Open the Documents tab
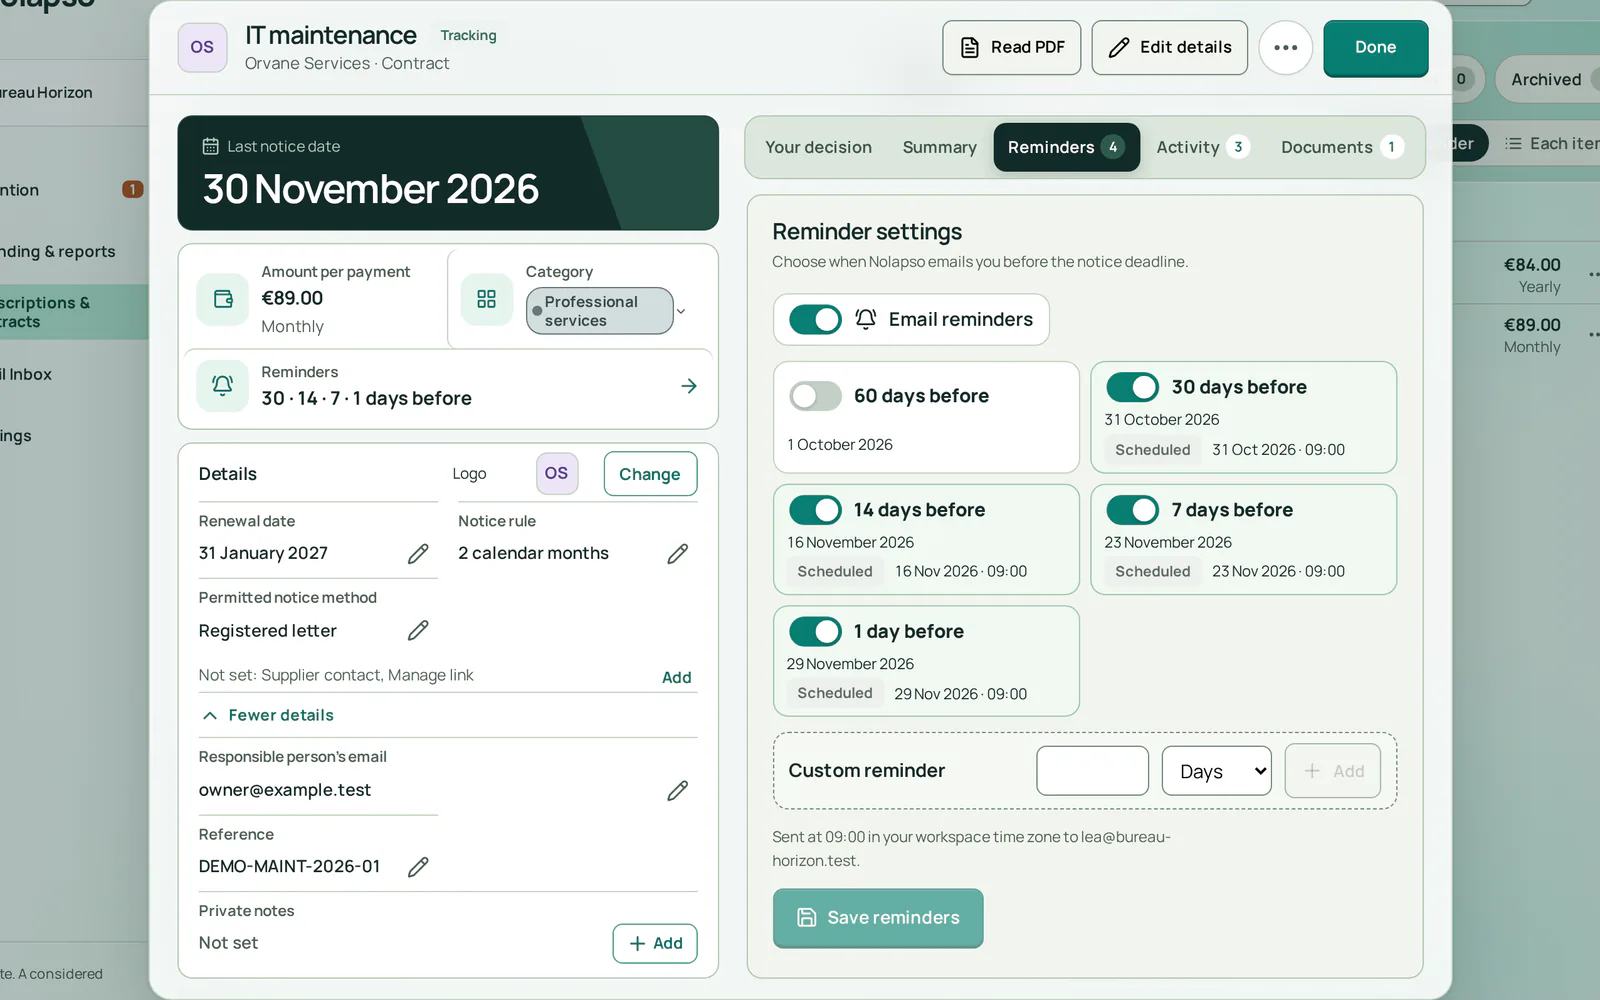This screenshot has height=1000, width=1600. point(1341,147)
